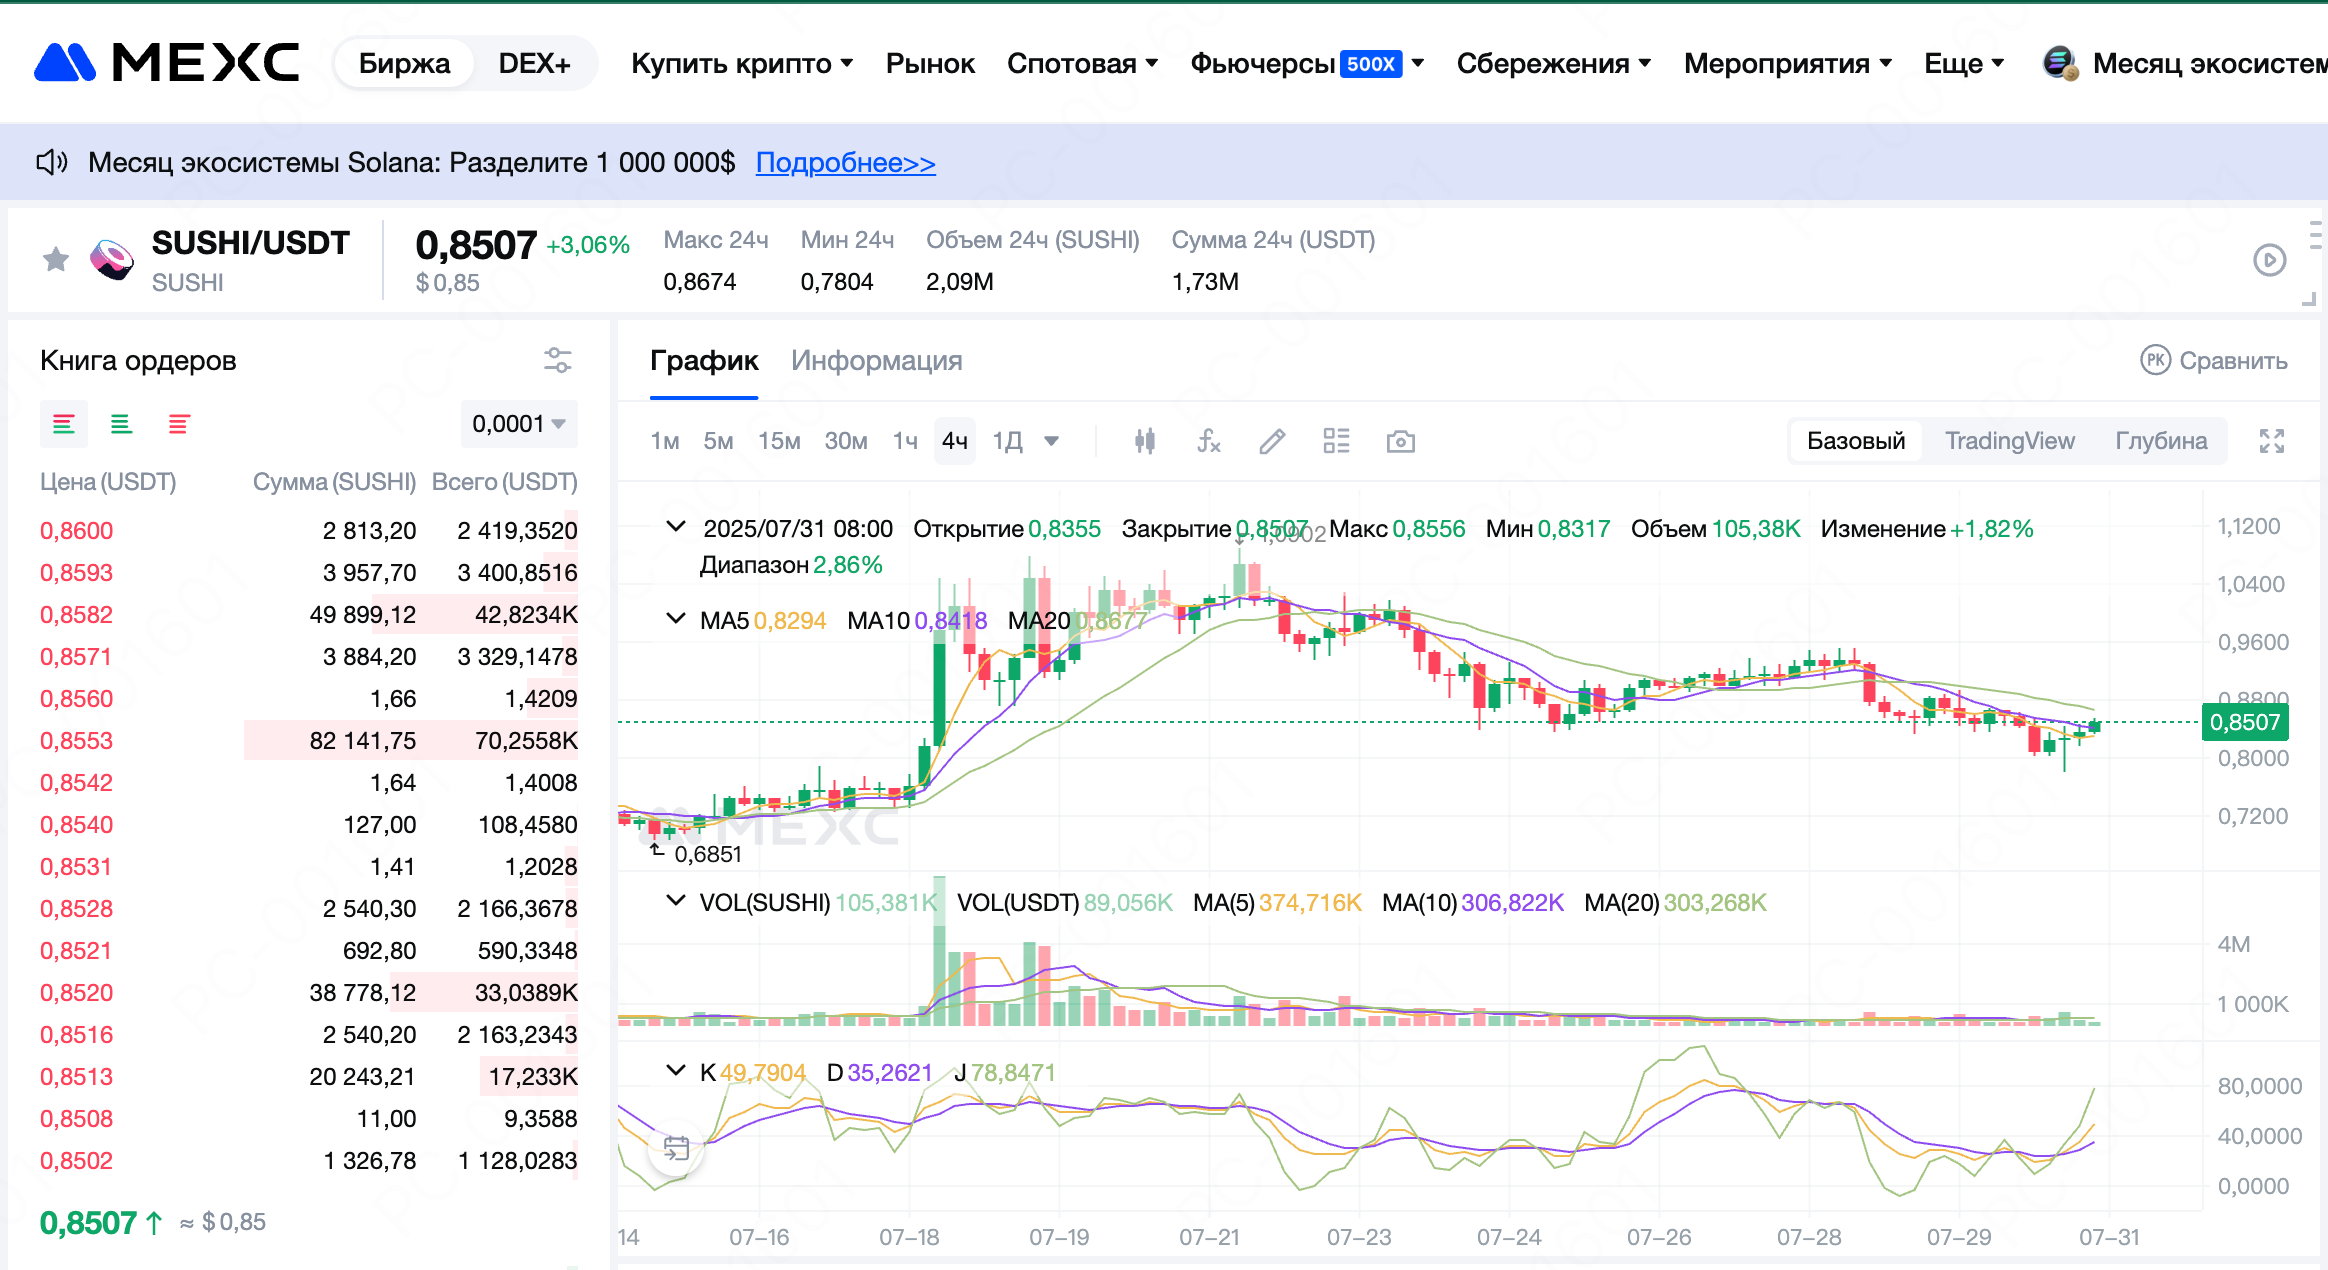Open more timeframes dropdown arrow
This screenshot has width=2328, height=1270.
point(1051,441)
